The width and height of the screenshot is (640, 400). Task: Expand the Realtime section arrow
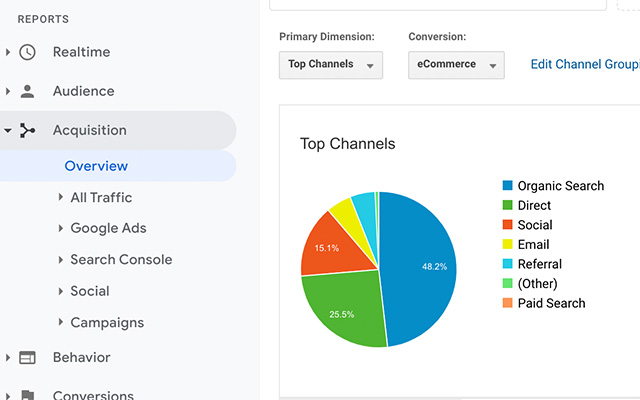click(x=8, y=52)
